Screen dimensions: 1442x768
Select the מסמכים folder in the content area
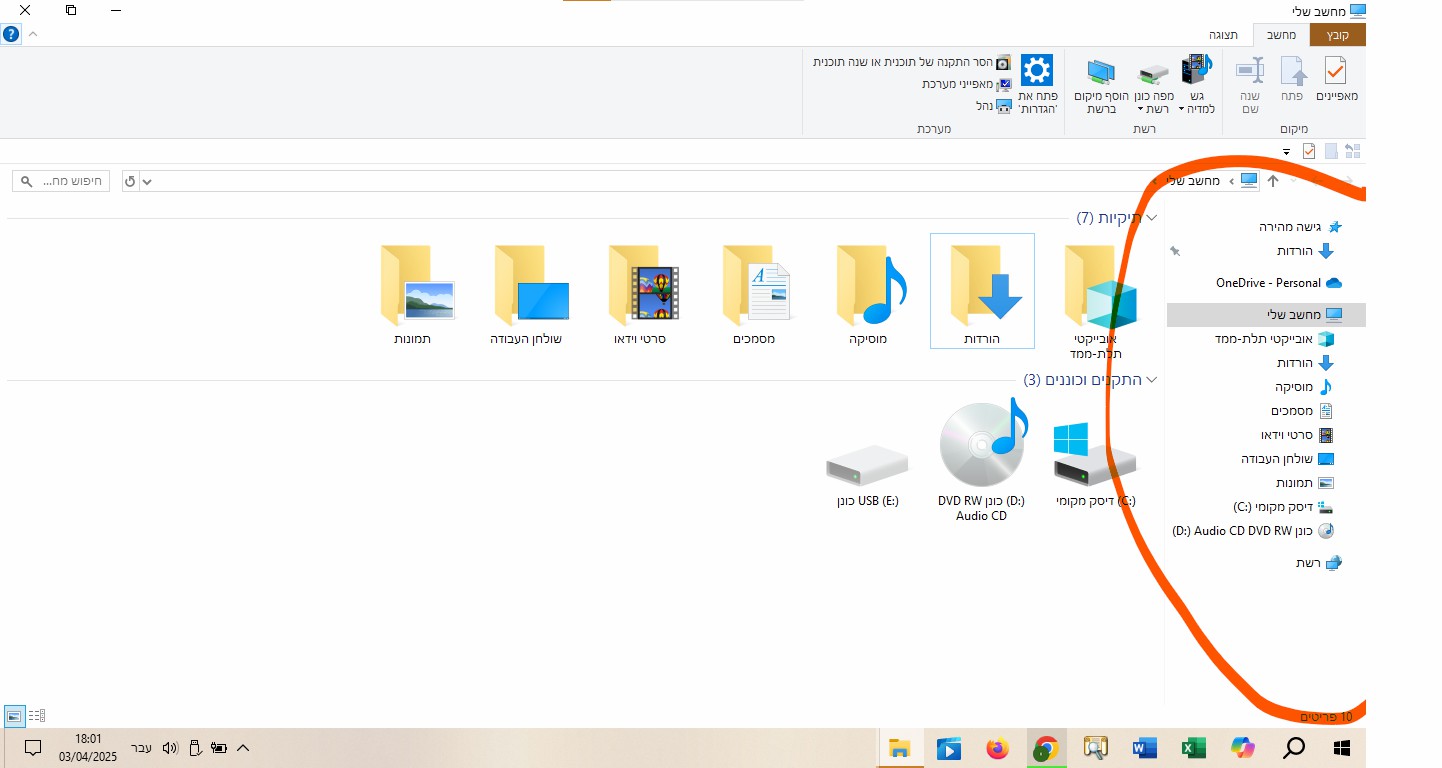click(x=755, y=294)
